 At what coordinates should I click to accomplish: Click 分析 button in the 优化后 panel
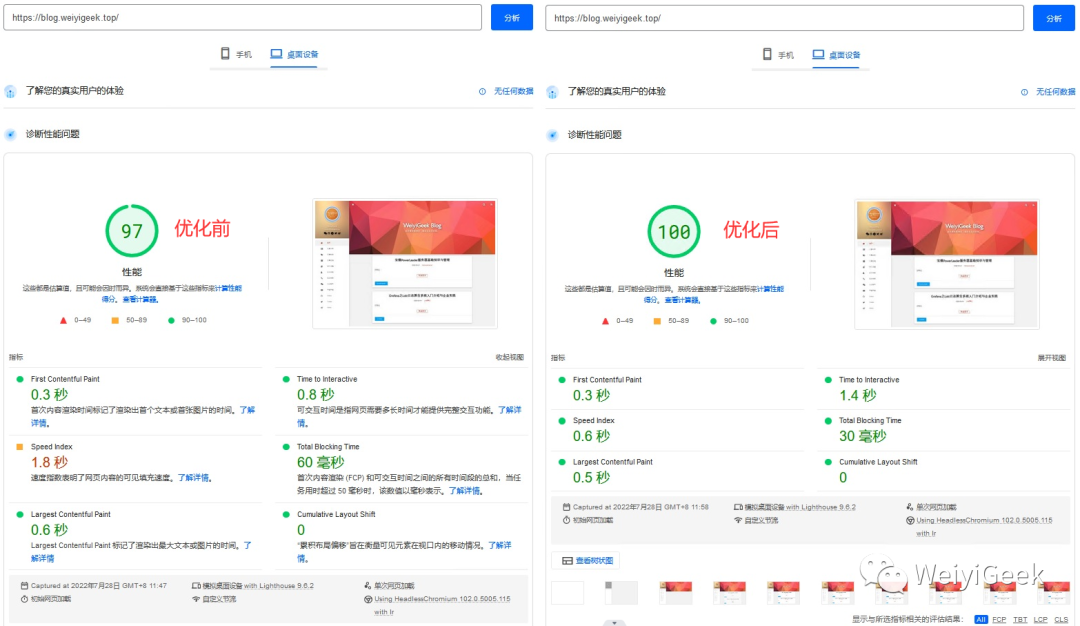(1054, 18)
